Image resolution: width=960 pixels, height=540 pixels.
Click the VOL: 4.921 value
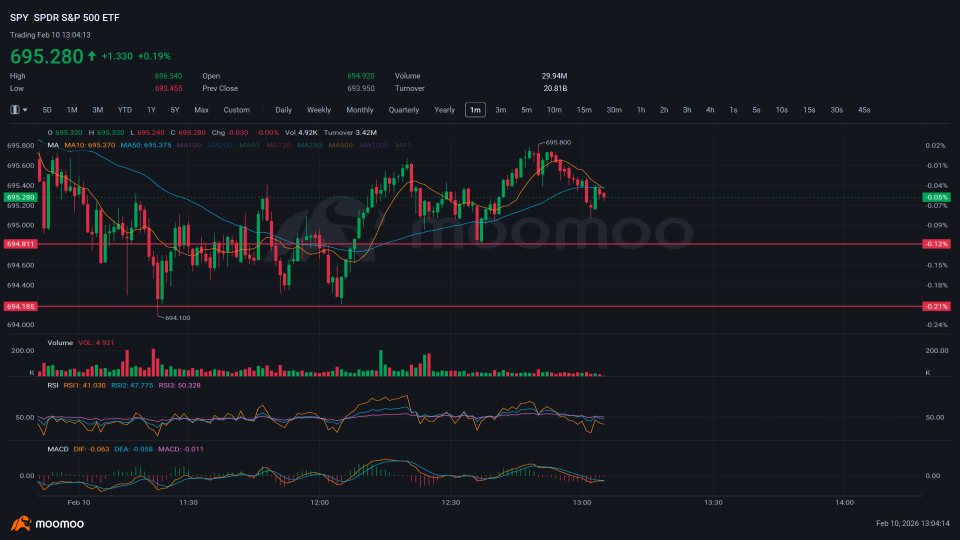(96, 343)
